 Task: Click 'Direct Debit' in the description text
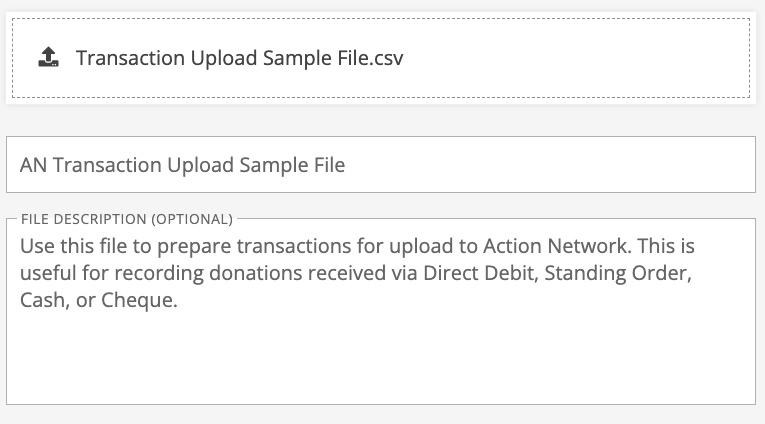(481, 273)
